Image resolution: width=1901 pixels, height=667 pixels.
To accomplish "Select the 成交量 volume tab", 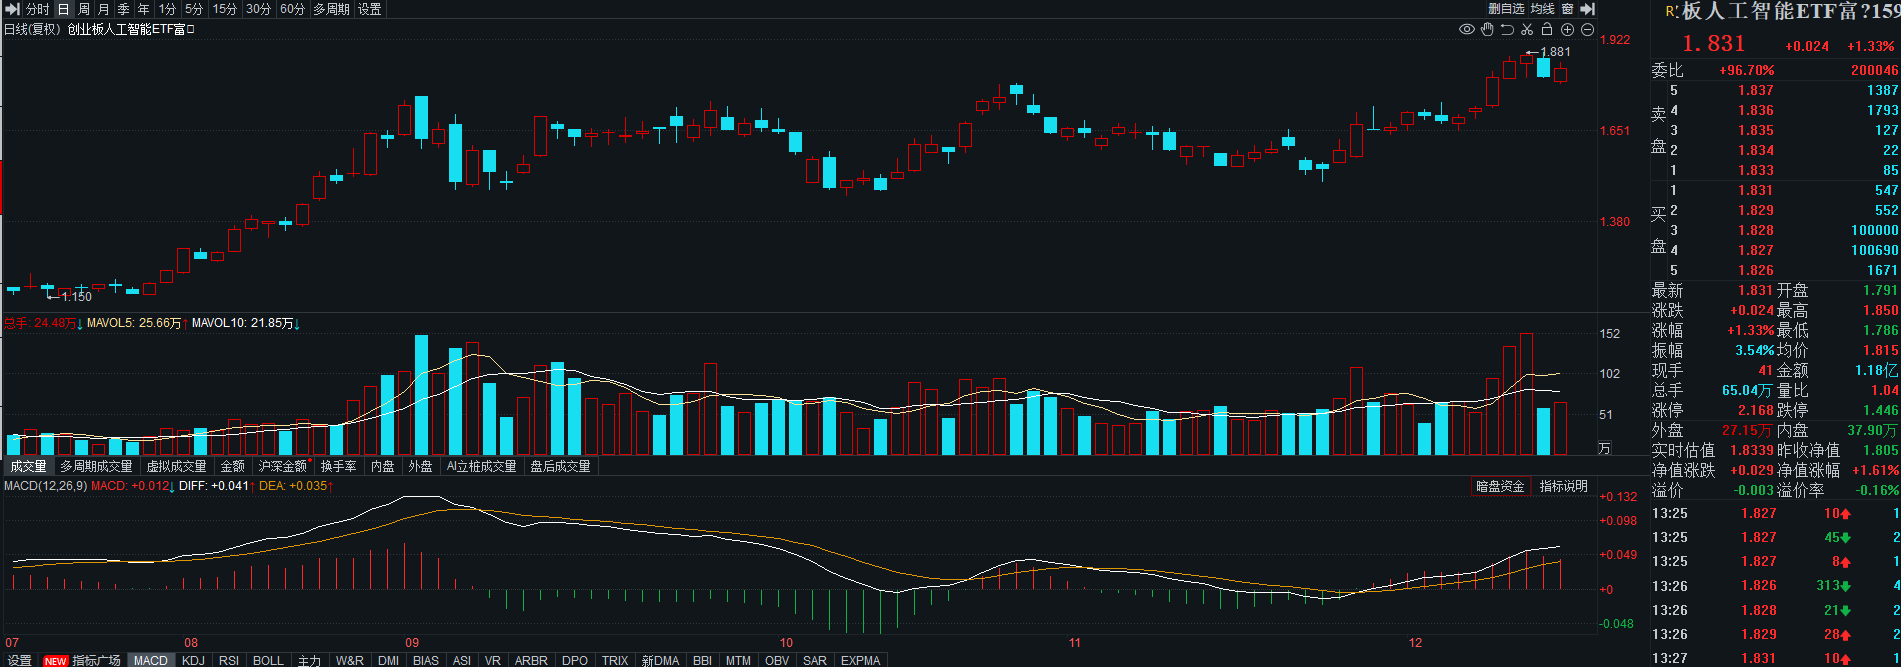I will pos(28,466).
